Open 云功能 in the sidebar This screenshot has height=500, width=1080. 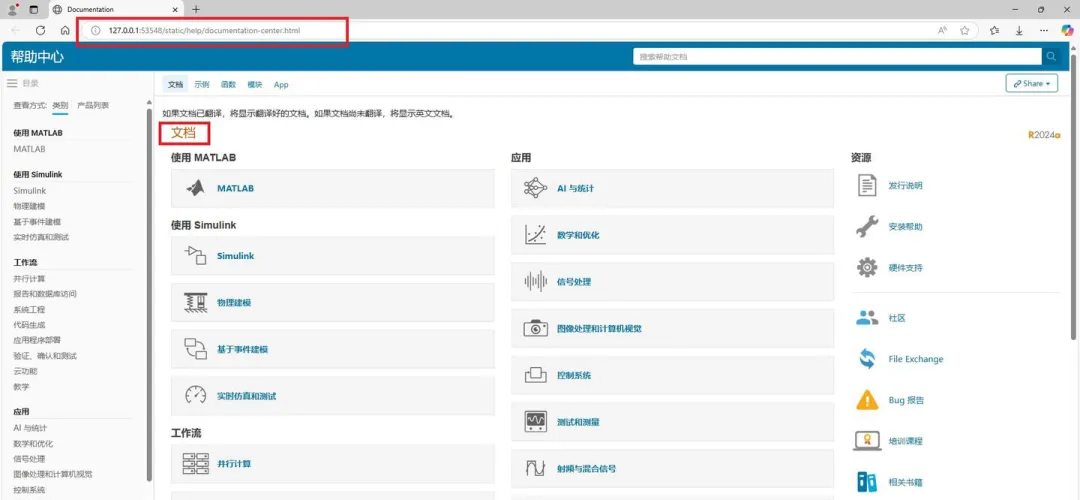[25, 371]
